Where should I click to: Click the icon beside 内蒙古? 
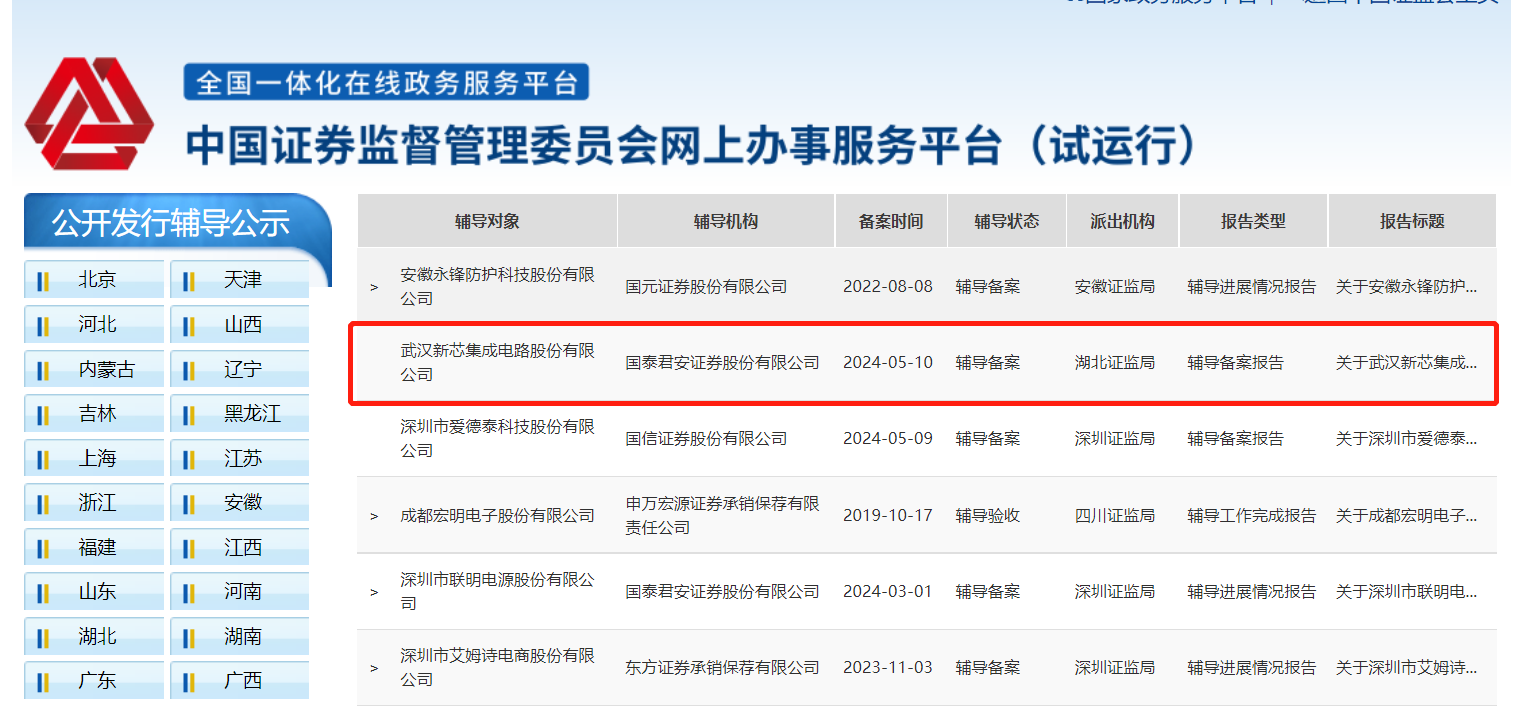pyautogui.click(x=43, y=370)
